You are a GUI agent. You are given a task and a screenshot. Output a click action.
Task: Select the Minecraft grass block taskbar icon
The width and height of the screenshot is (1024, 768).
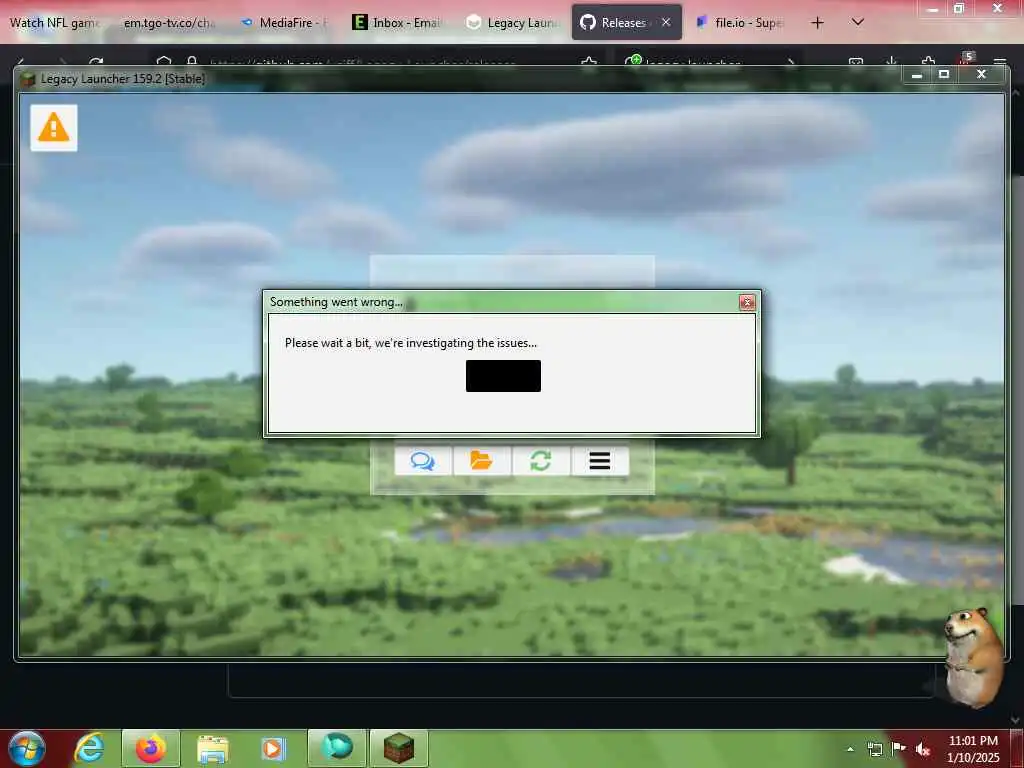tap(399, 748)
